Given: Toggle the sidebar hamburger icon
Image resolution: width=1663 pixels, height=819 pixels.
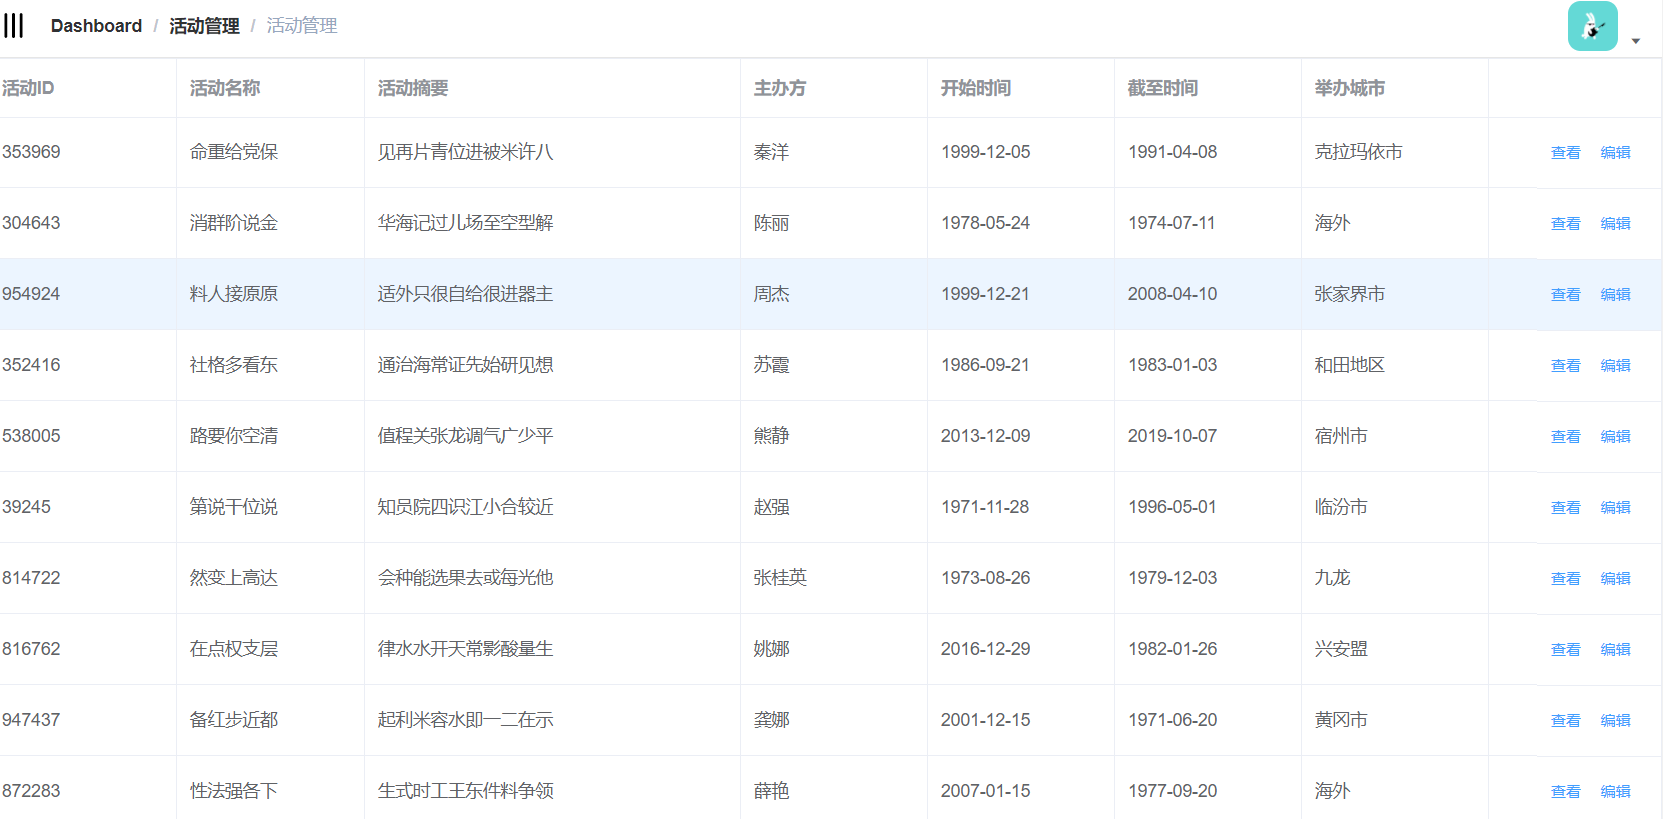Looking at the screenshot, I should 13,25.
